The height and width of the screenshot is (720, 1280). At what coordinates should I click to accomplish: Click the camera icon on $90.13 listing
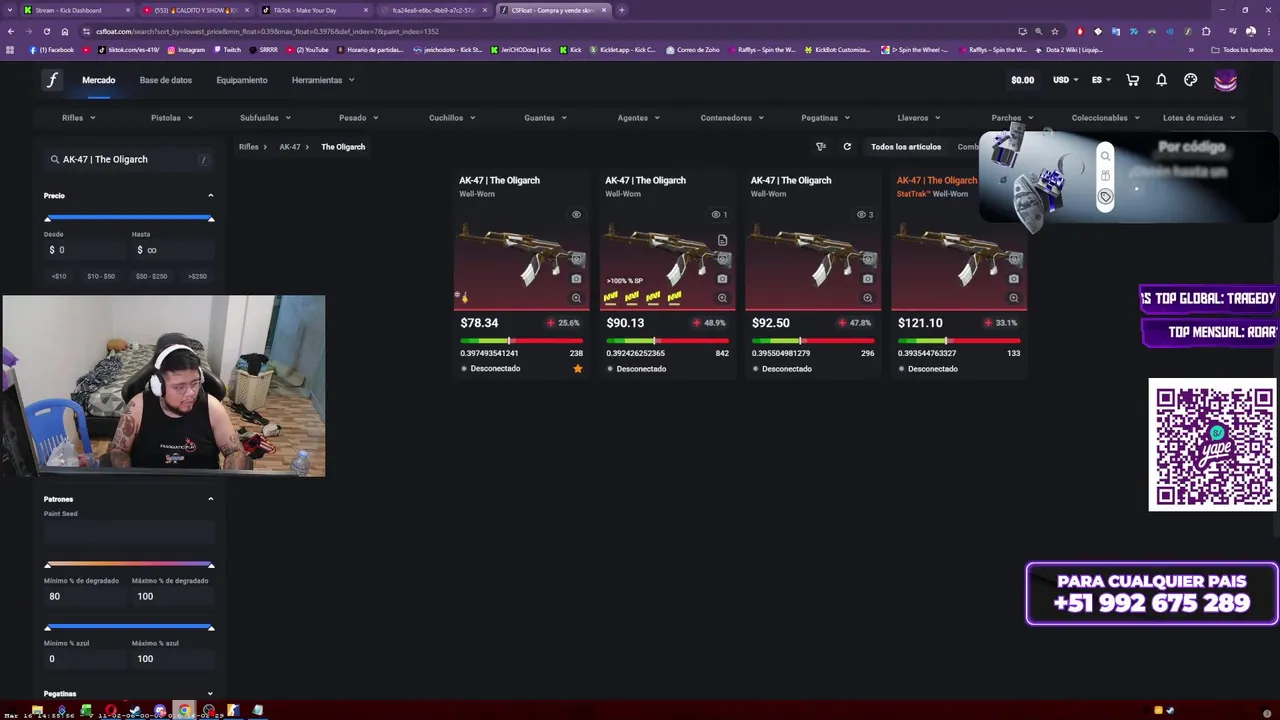click(x=722, y=279)
